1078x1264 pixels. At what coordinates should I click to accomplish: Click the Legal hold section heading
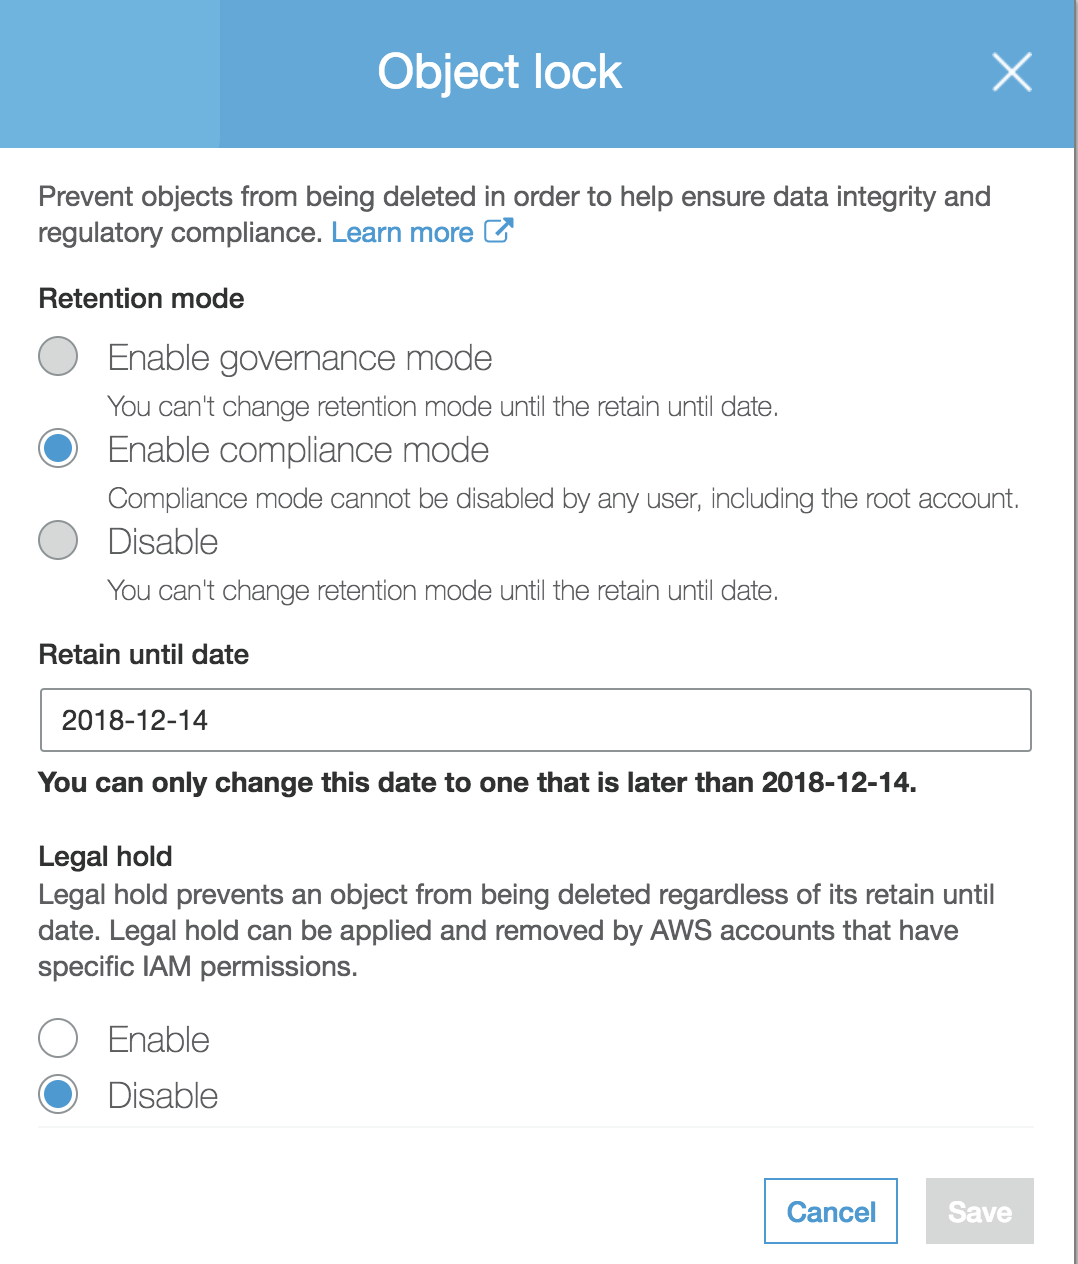(x=104, y=856)
